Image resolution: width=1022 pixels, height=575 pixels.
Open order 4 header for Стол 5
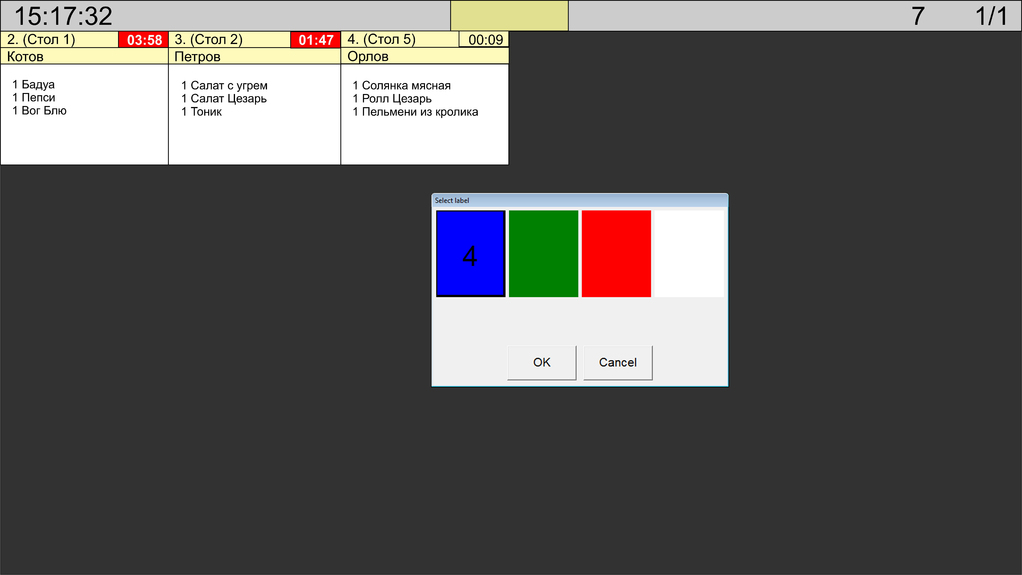400,40
